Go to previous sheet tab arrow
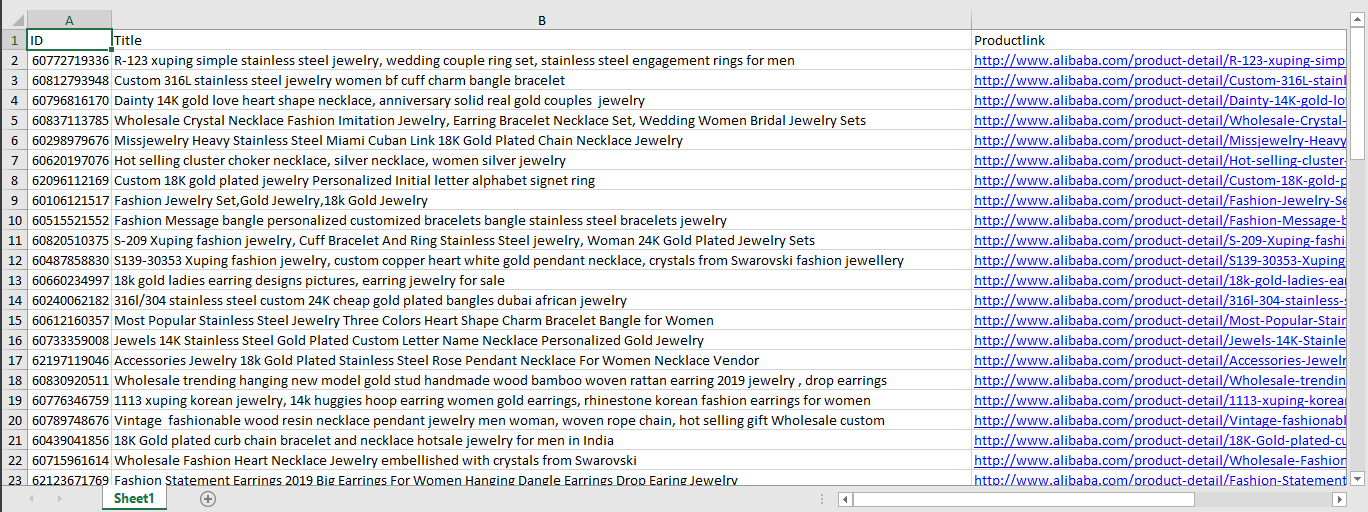The width and height of the screenshot is (1368, 512). [32, 499]
